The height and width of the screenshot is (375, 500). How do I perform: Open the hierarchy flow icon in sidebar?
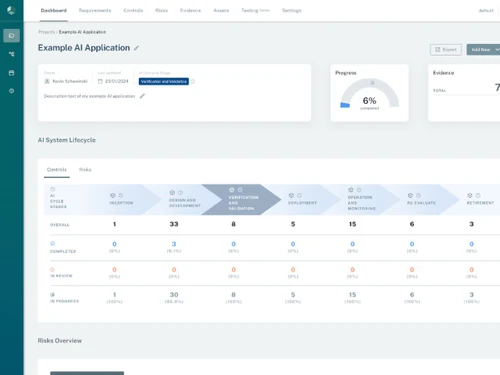(x=11, y=54)
